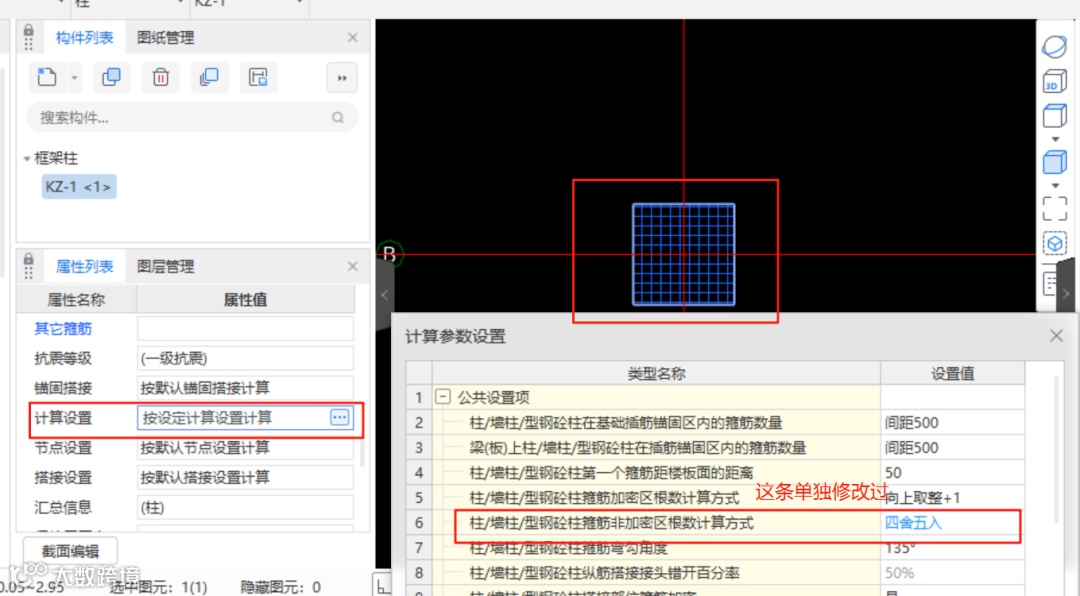The height and width of the screenshot is (596, 1080).
Task: Click the save component archive icon
Action: [x=258, y=77]
